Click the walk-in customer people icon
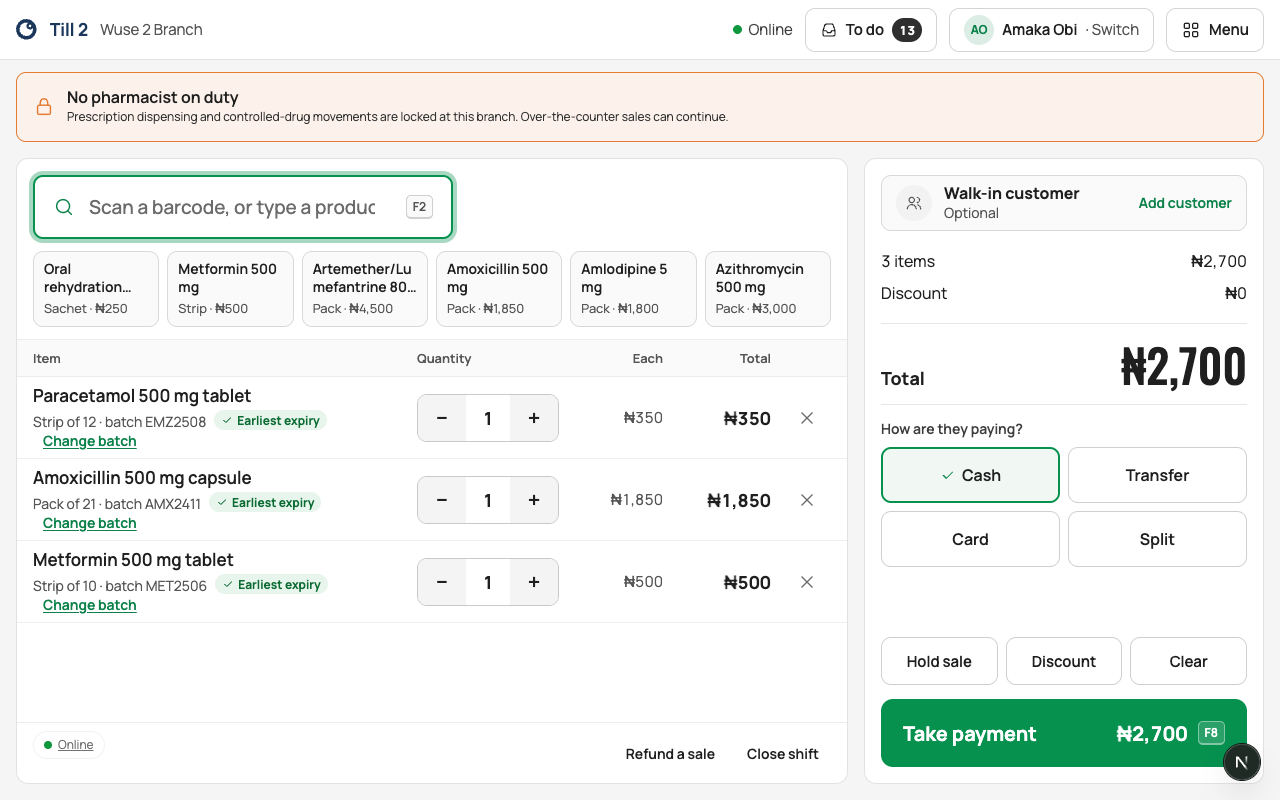The image size is (1280, 800). click(914, 203)
